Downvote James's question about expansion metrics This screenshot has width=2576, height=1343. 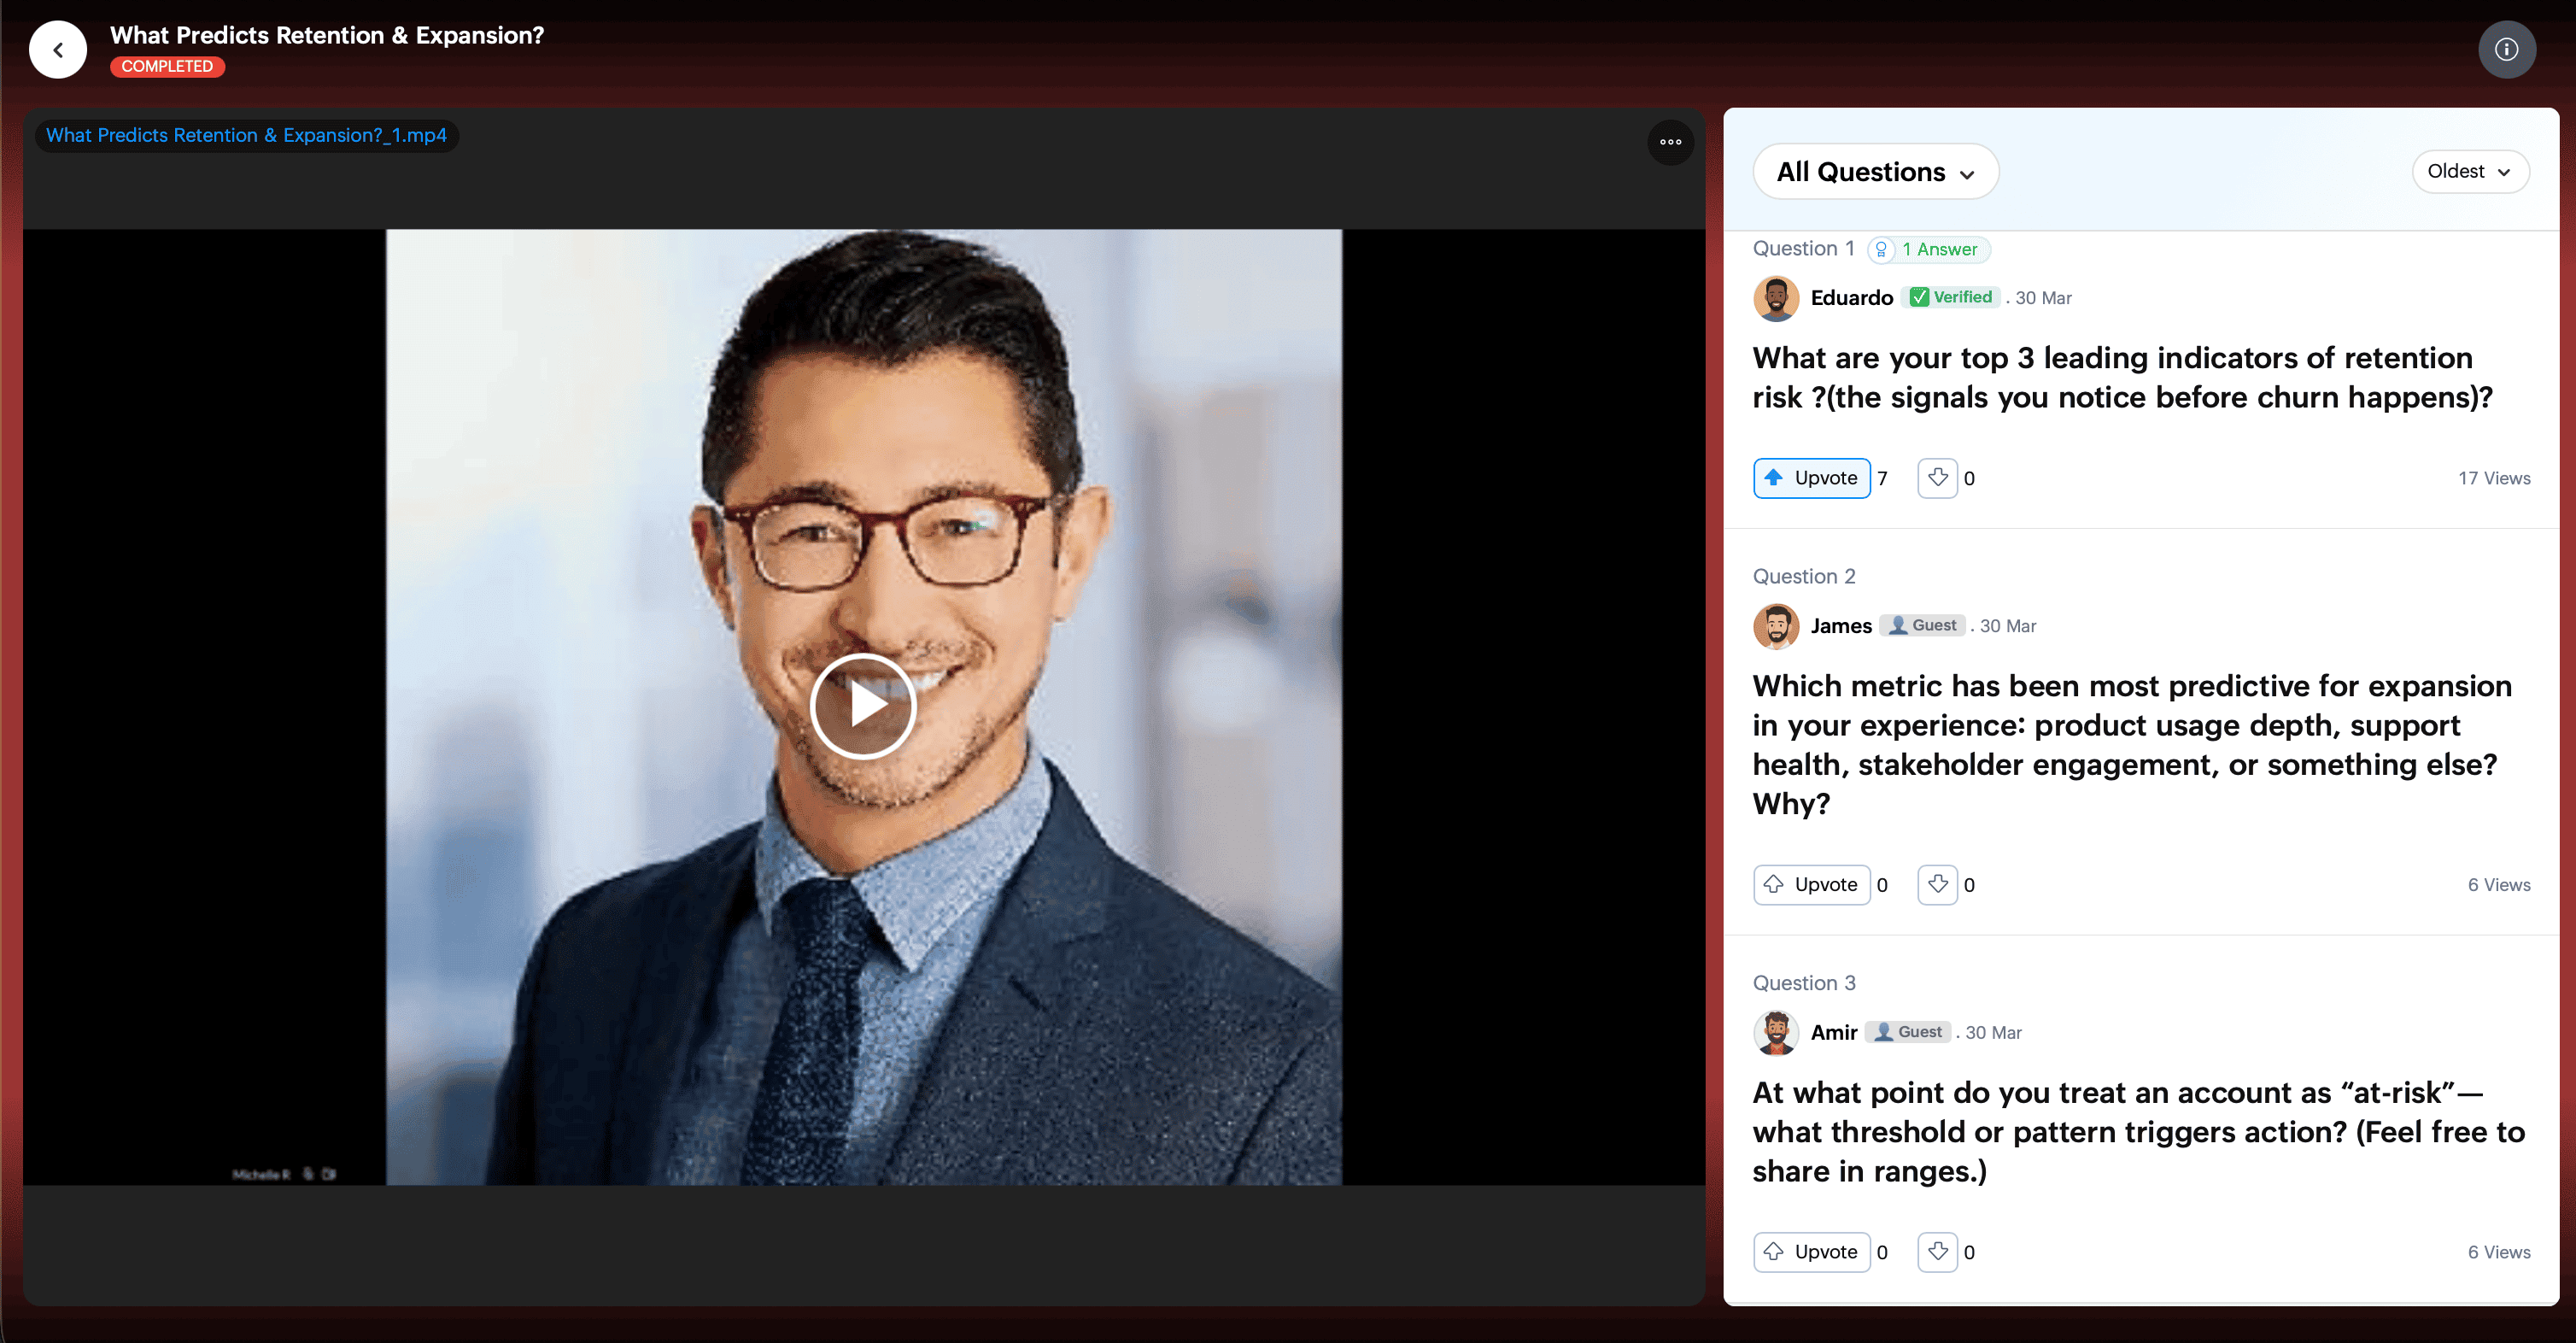click(1937, 885)
